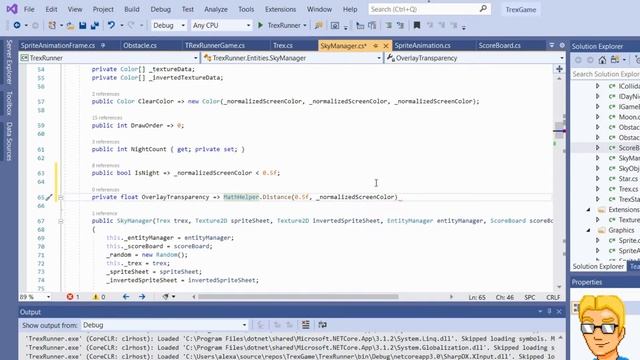The width and height of the screenshot is (640, 360).
Task: Toggle pin on the SpriteAnimationFrame.cs tab
Action: click(x=103, y=45)
